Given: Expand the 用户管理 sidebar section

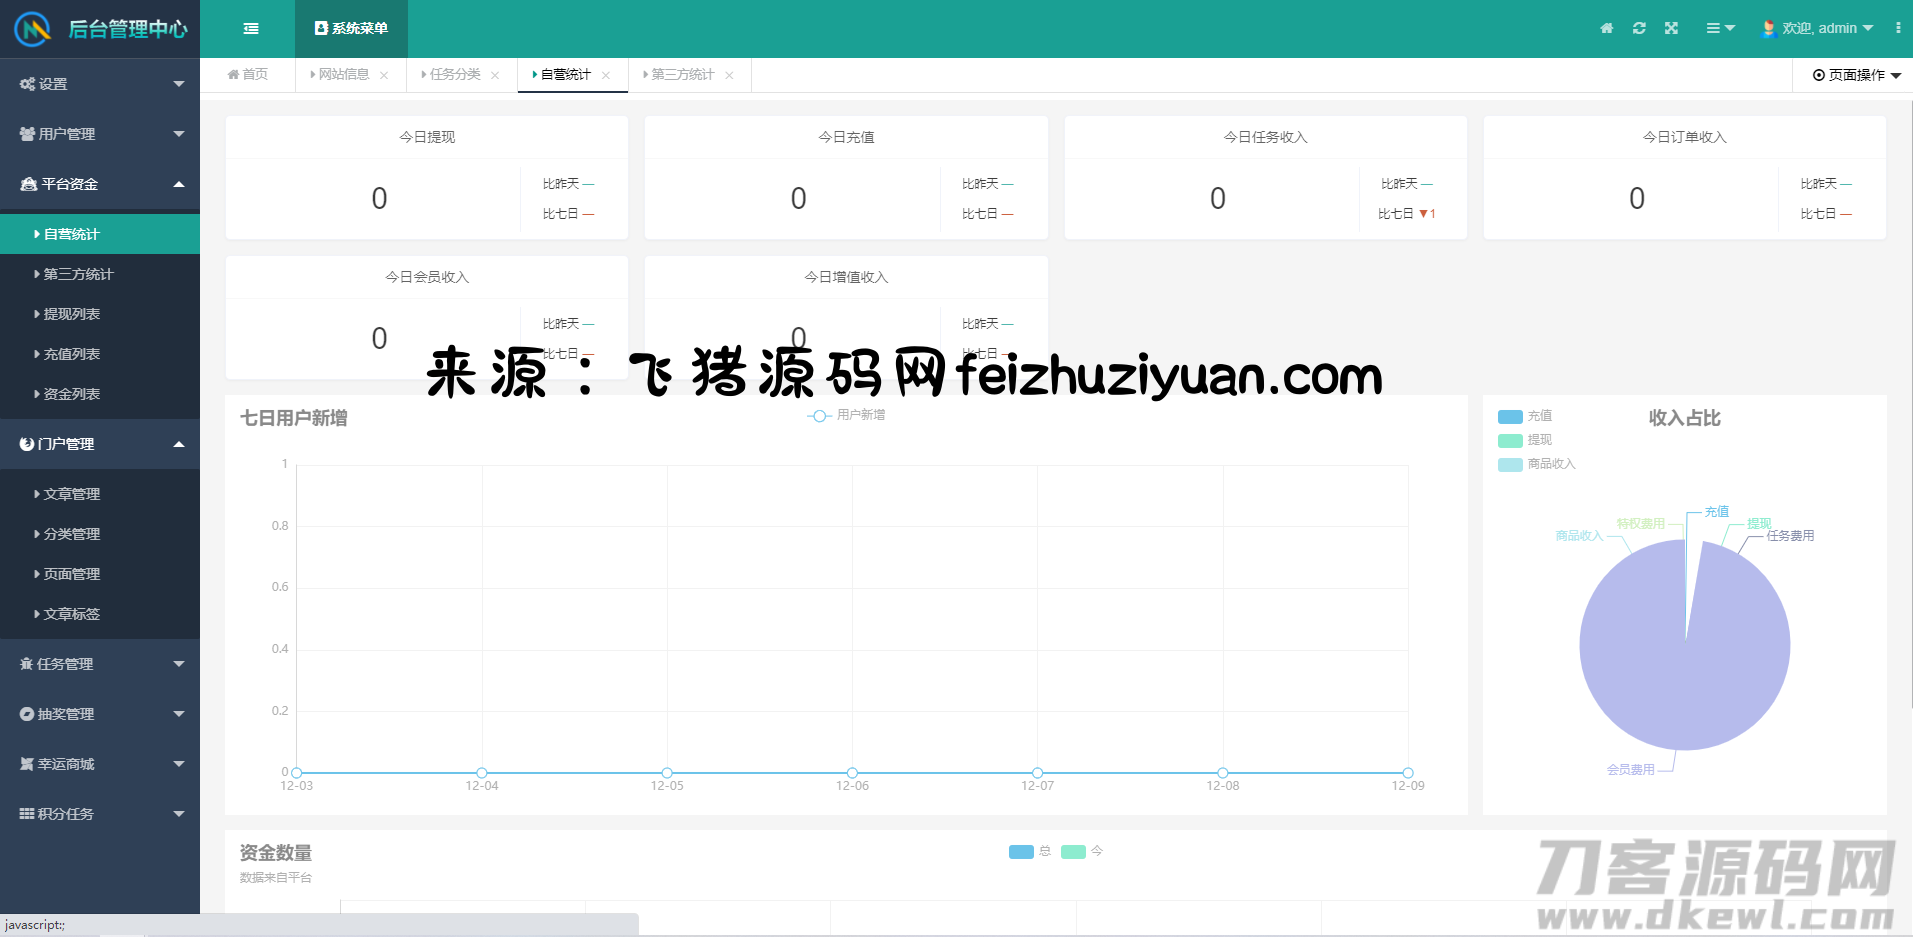Looking at the screenshot, I should 100,134.
